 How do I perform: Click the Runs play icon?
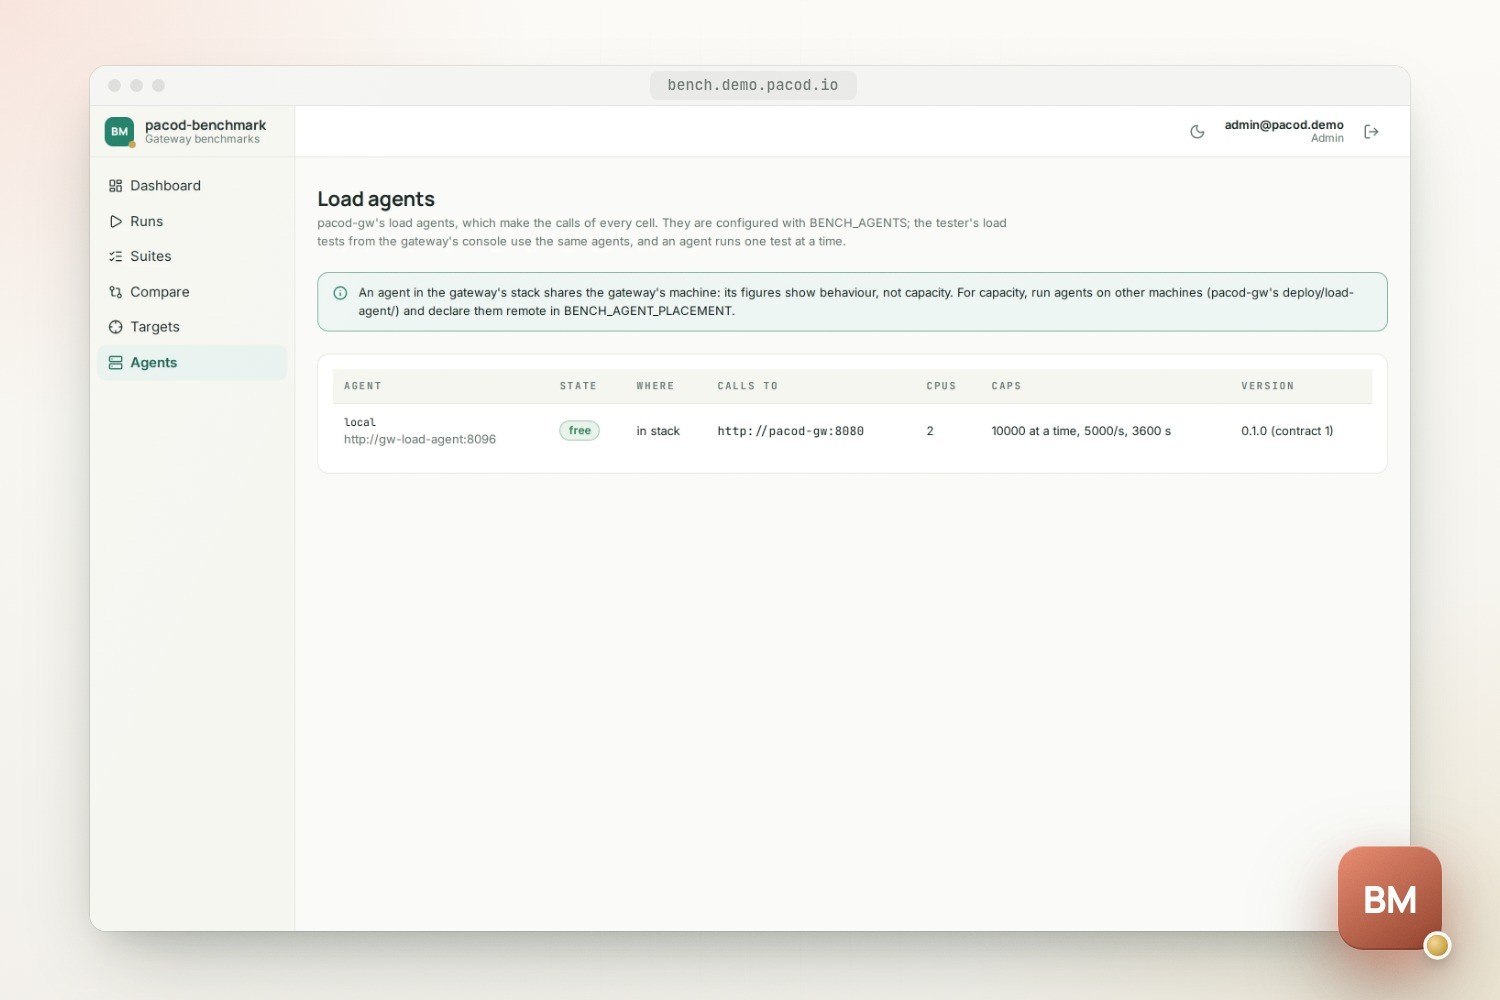coord(116,222)
